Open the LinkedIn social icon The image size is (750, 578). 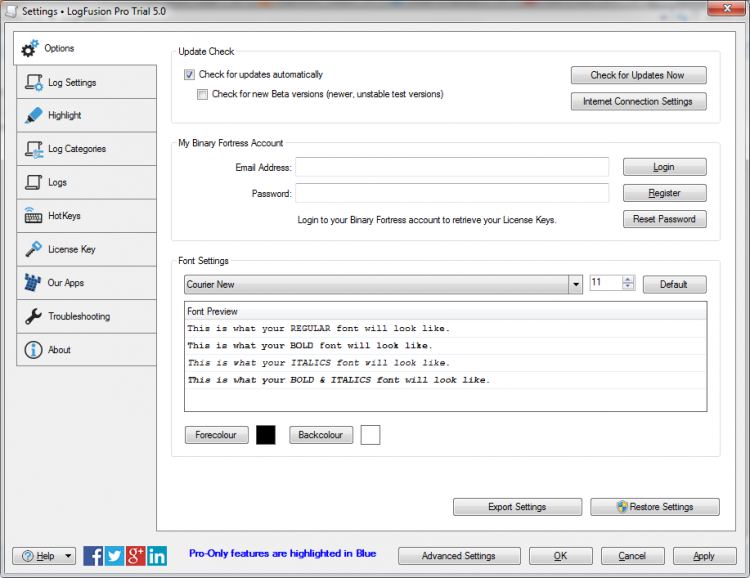tap(157, 556)
